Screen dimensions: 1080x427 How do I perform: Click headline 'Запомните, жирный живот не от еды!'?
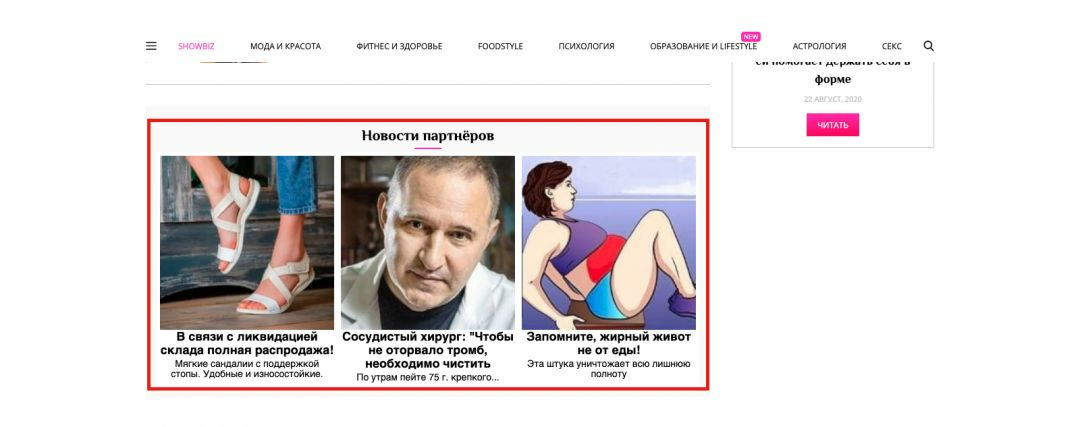coord(609,344)
